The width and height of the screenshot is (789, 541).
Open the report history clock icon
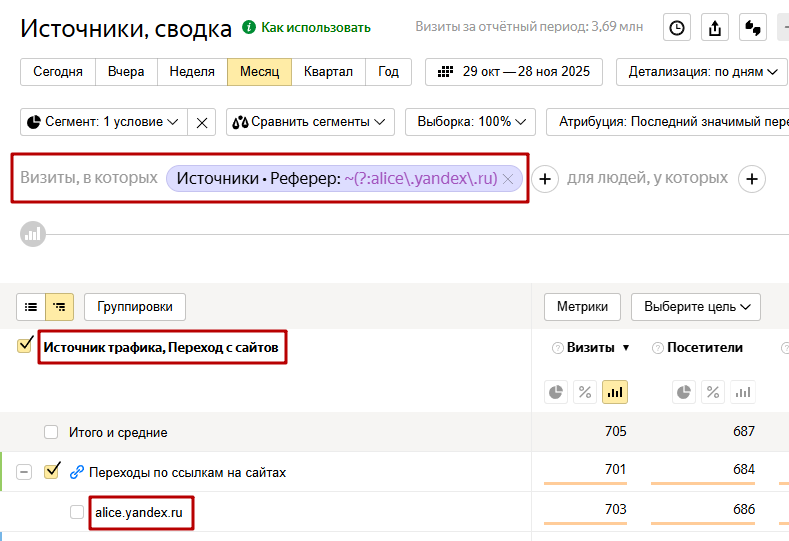[677, 28]
